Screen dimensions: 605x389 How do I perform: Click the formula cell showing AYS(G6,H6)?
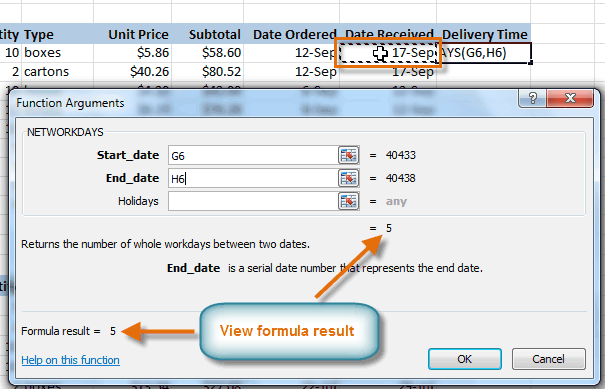484,53
